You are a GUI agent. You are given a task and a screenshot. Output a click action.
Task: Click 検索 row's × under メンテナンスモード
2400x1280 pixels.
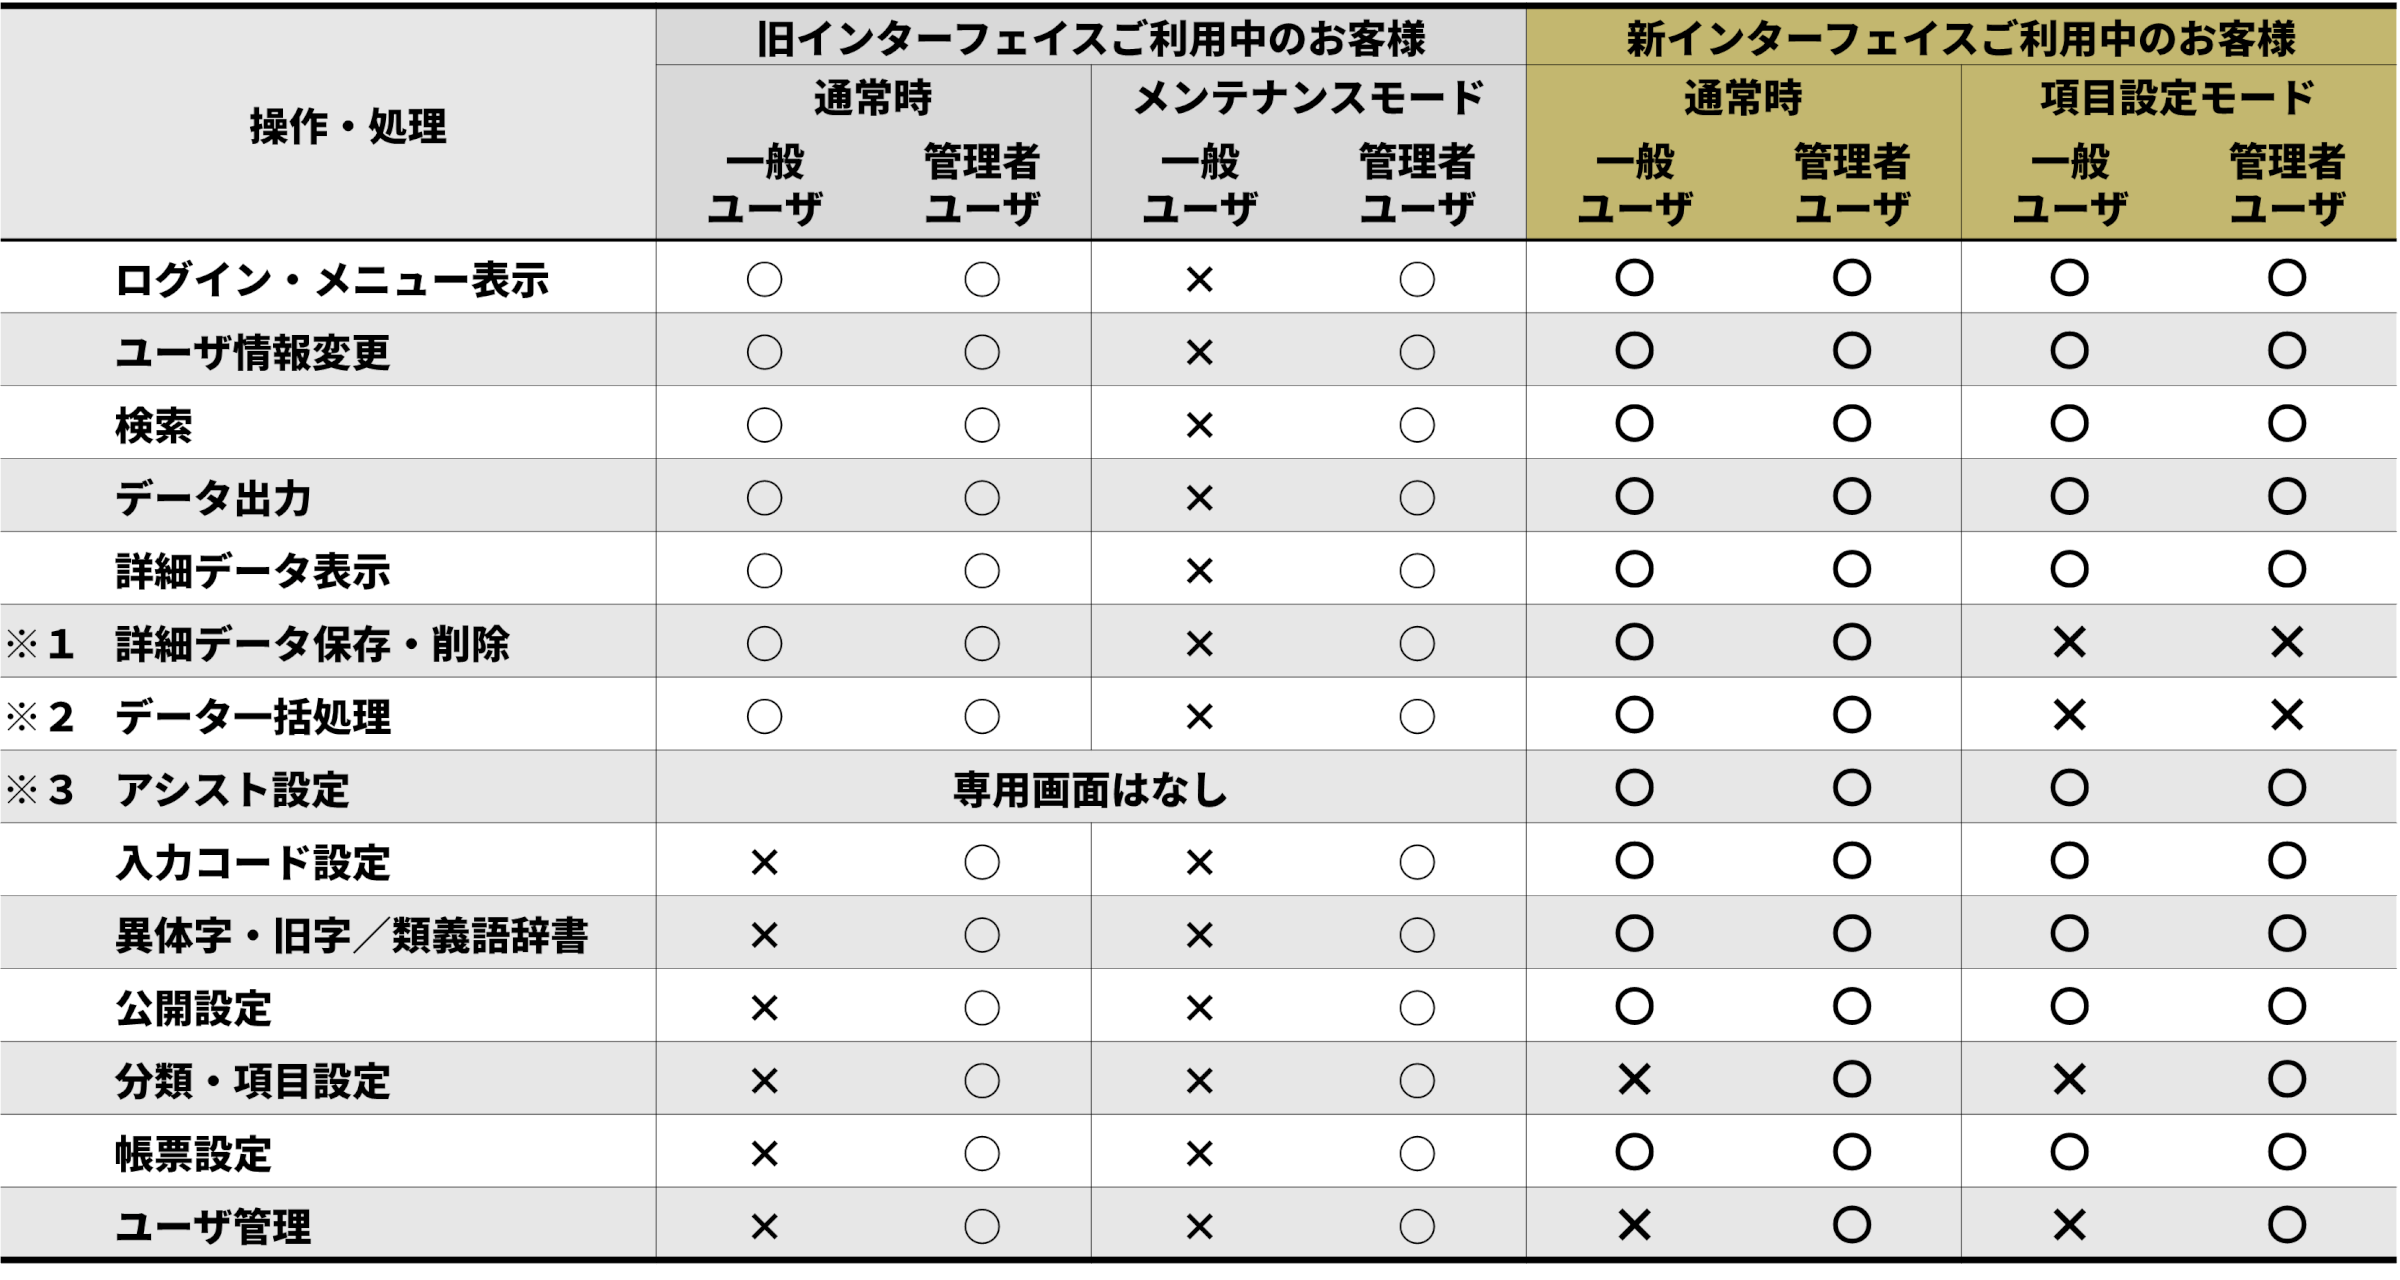pos(1199,426)
